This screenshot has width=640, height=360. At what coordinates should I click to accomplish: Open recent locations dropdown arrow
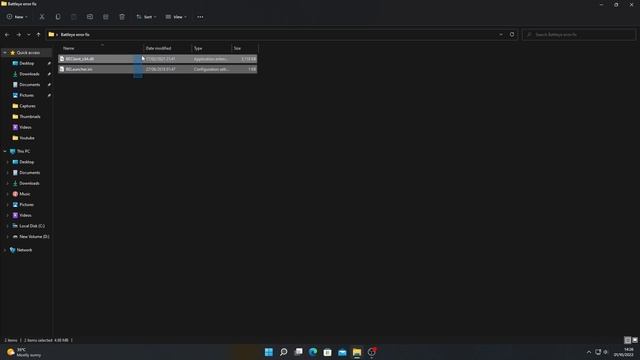(x=29, y=35)
